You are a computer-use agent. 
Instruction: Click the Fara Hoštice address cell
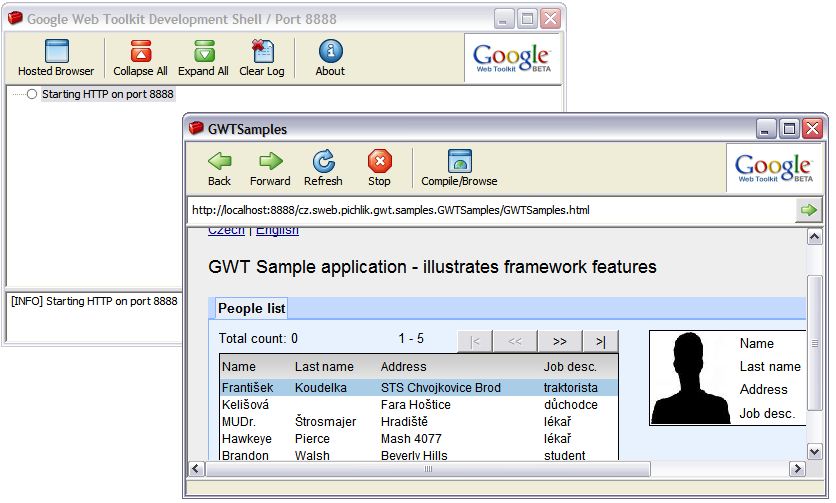[416, 405]
